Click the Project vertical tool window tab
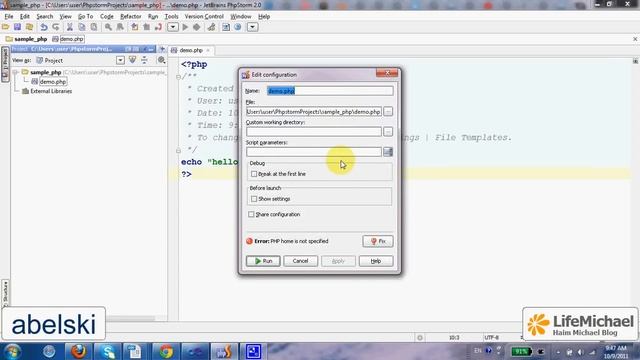 (x=5, y=64)
